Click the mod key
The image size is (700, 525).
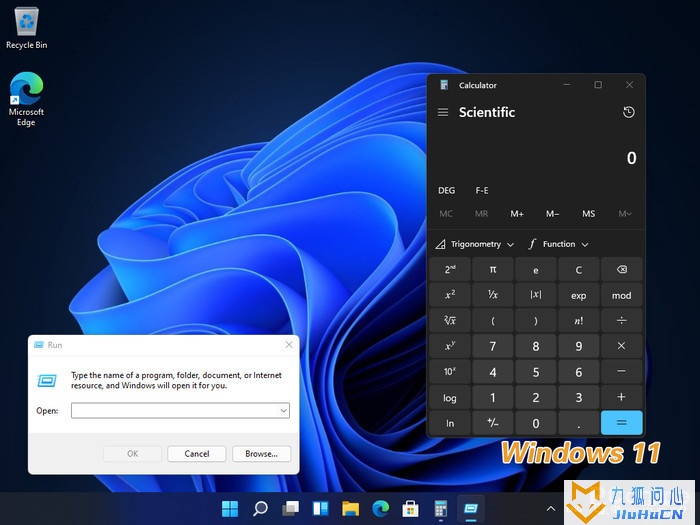click(x=621, y=295)
